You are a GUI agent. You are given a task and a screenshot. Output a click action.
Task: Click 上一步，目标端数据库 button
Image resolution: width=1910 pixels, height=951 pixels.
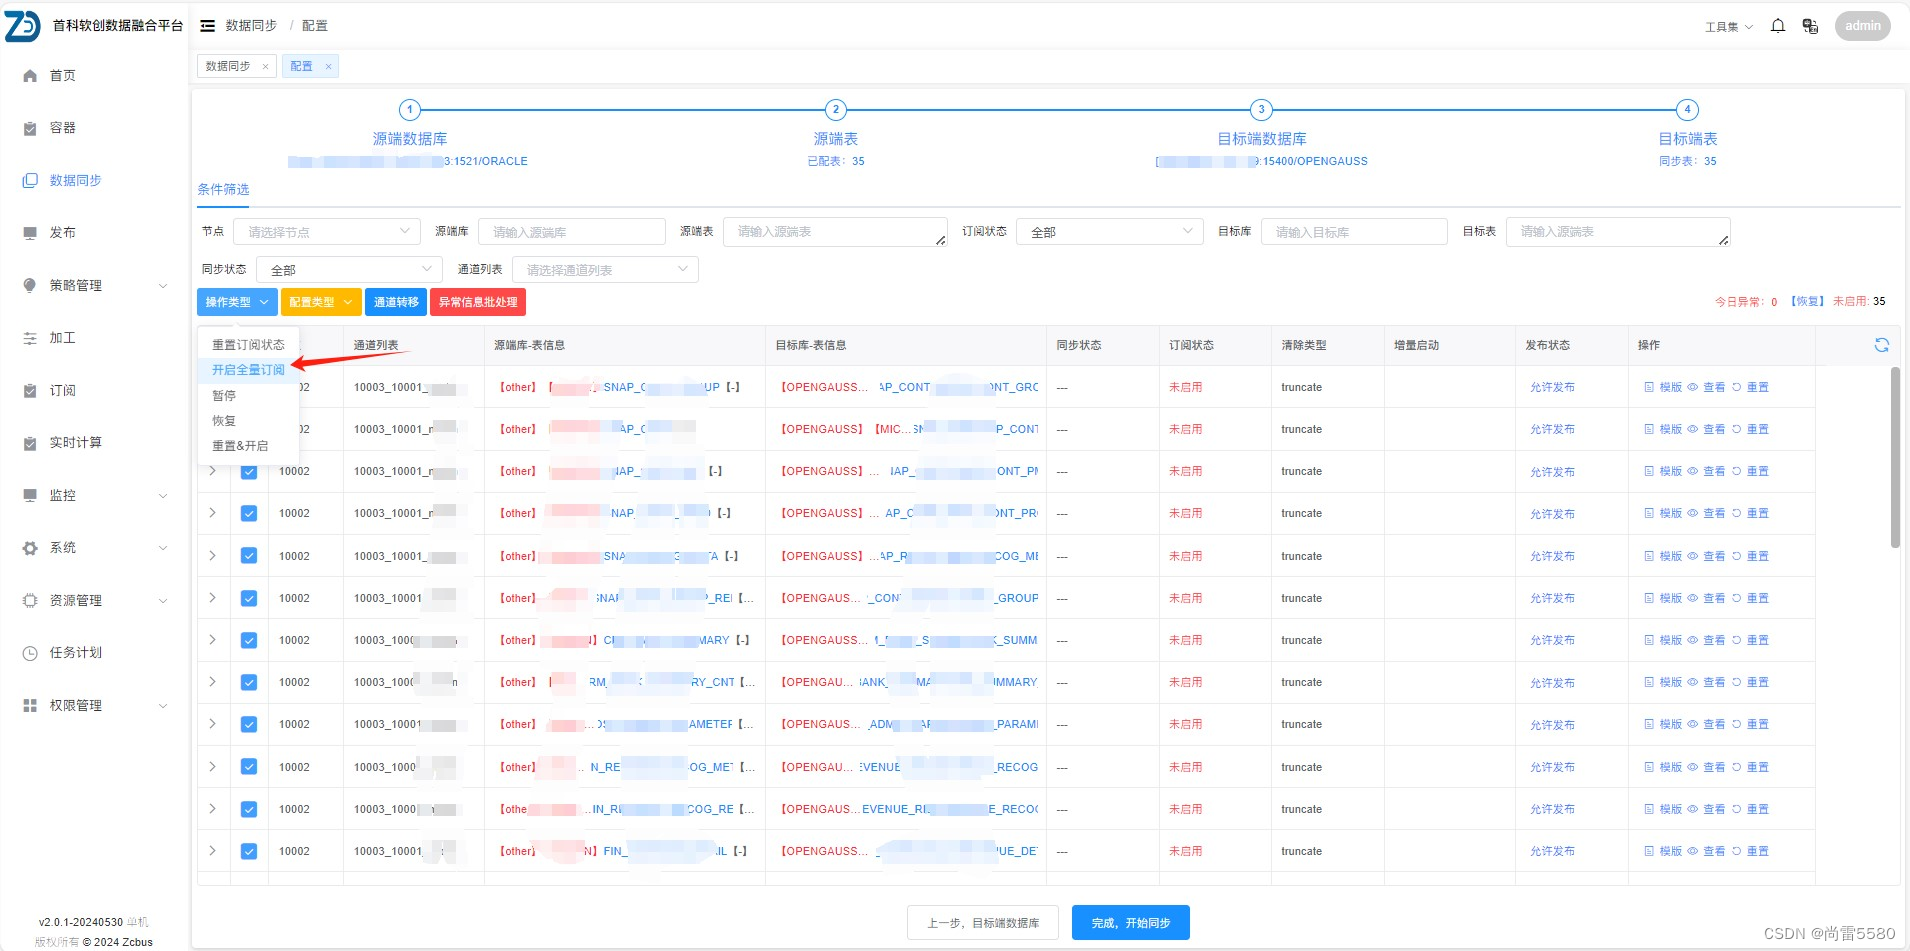(x=983, y=923)
